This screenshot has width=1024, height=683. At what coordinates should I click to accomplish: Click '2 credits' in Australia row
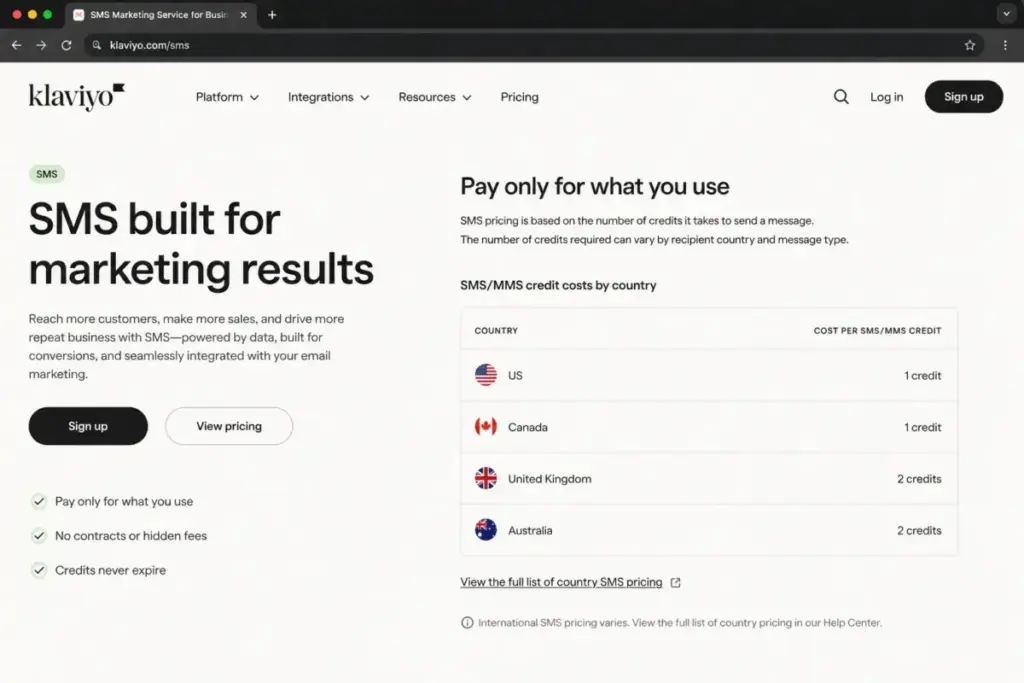pyautogui.click(x=919, y=530)
